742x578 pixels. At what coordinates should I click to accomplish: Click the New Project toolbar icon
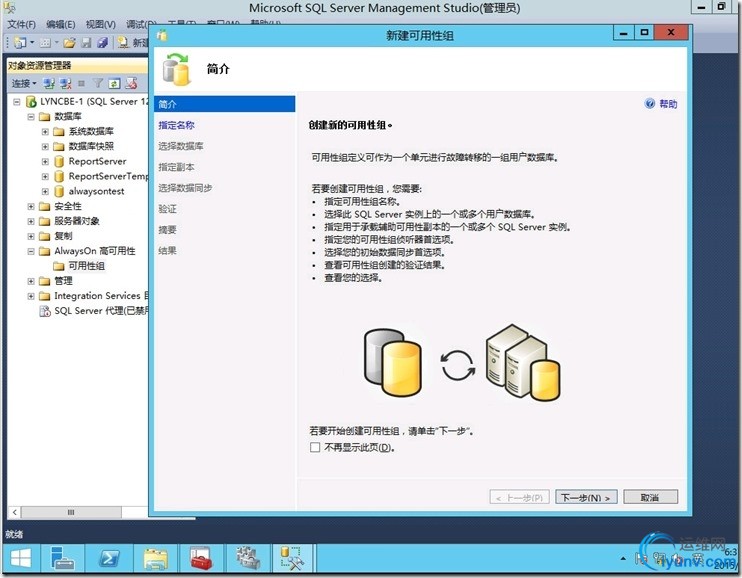pos(20,43)
